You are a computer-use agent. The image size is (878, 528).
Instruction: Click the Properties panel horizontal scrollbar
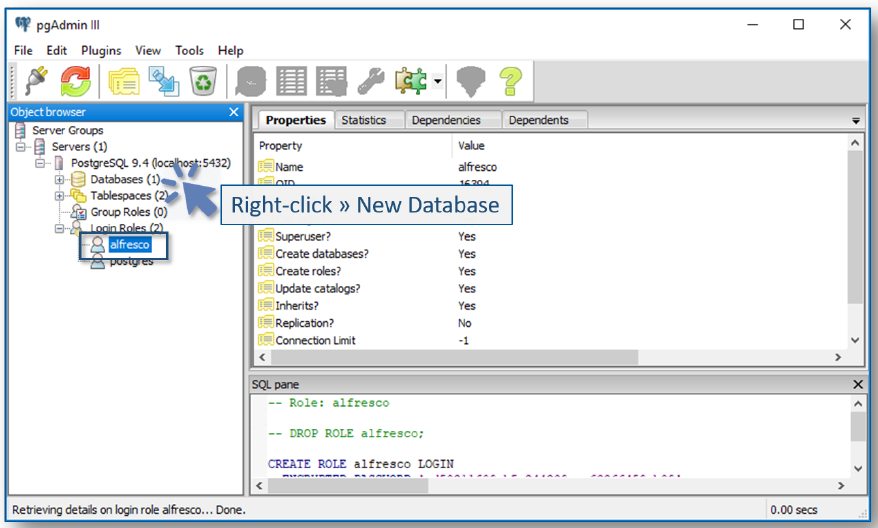[x=450, y=357]
